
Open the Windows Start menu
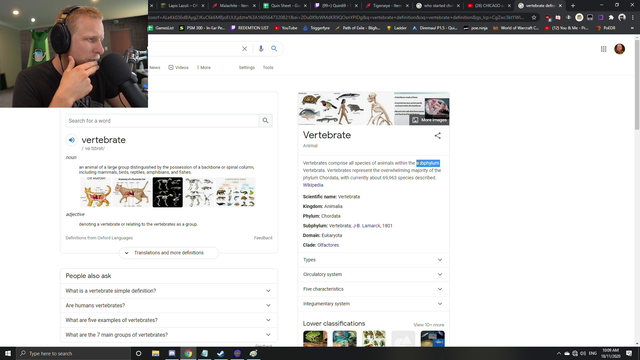click(x=8, y=353)
